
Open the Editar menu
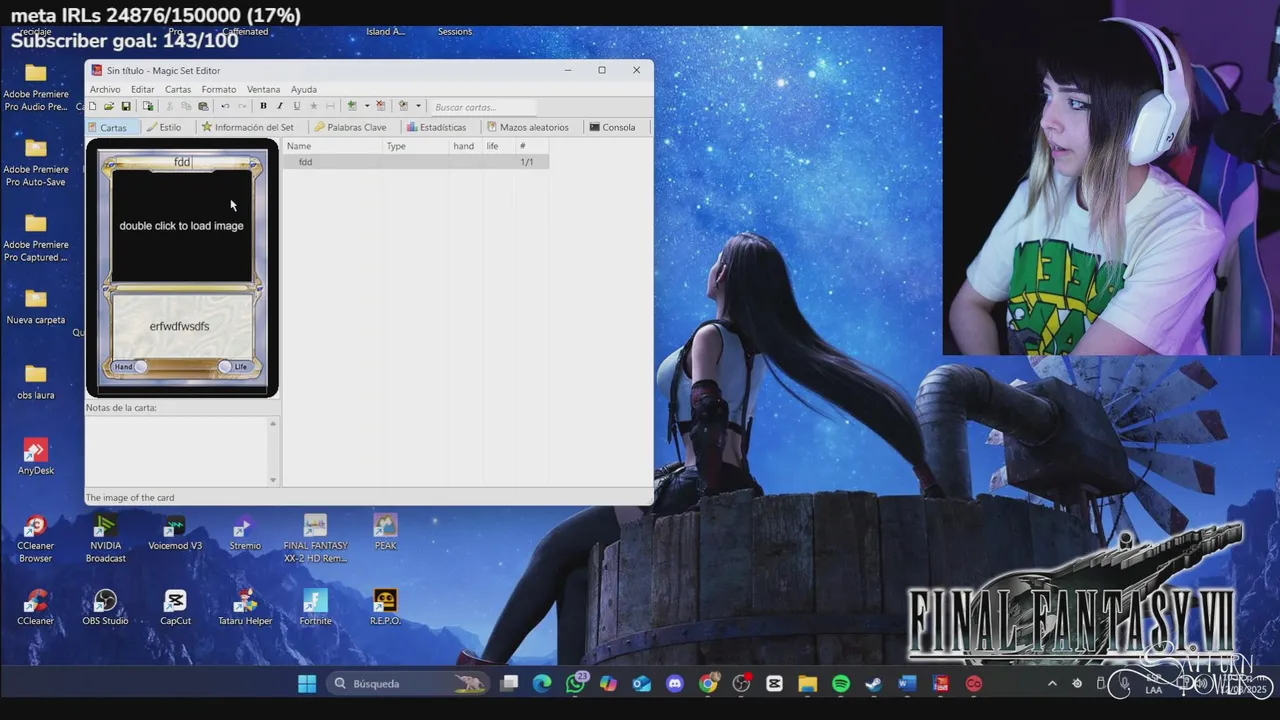(143, 89)
